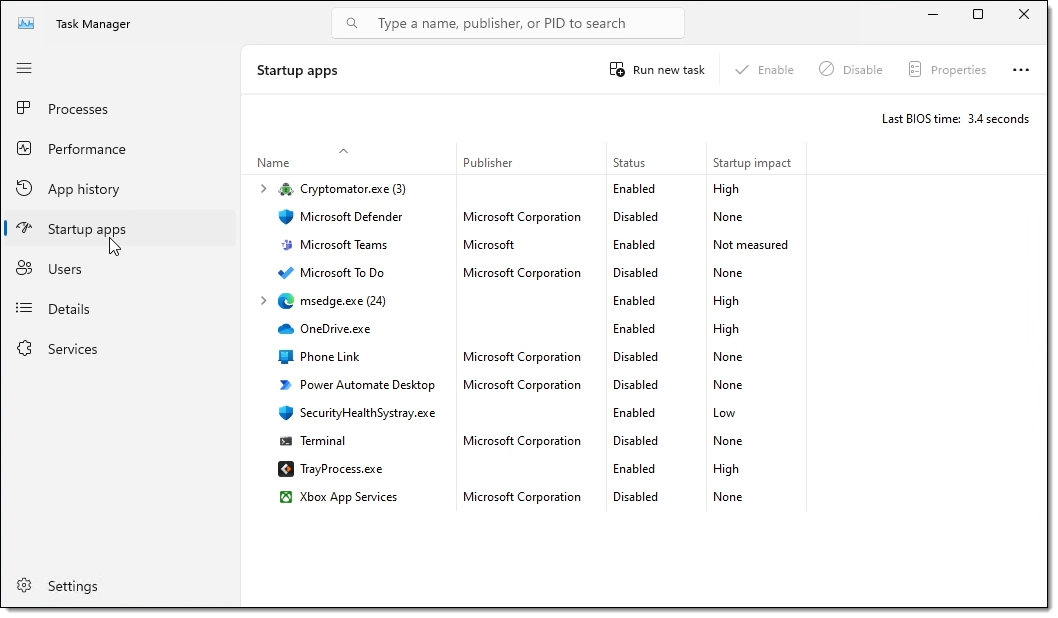Click the Run new task button
Image resolution: width=1058 pixels, height=618 pixels.
pyautogui.click(x=657, y=70)
